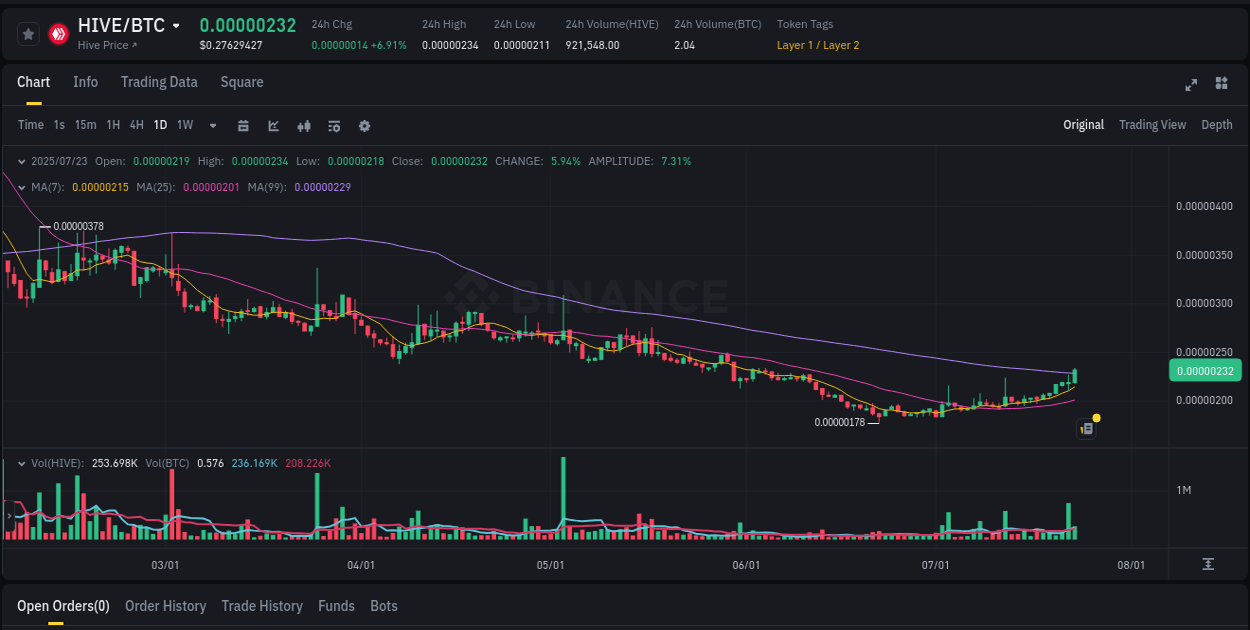This screenshot has width=1250, height=630.
Task: Open the layout widgets icon
Action: click(1222, 85)
